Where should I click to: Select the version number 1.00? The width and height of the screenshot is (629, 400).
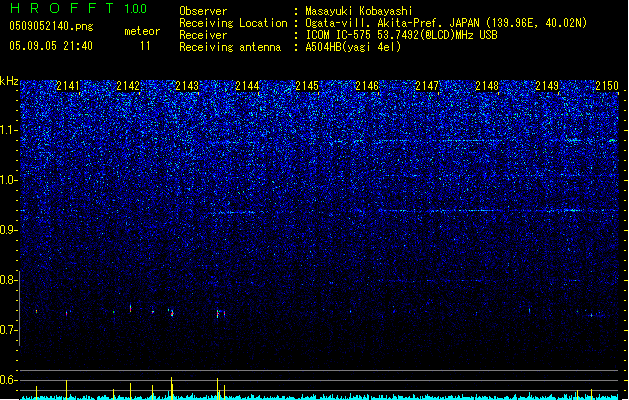tap(136, 8)
